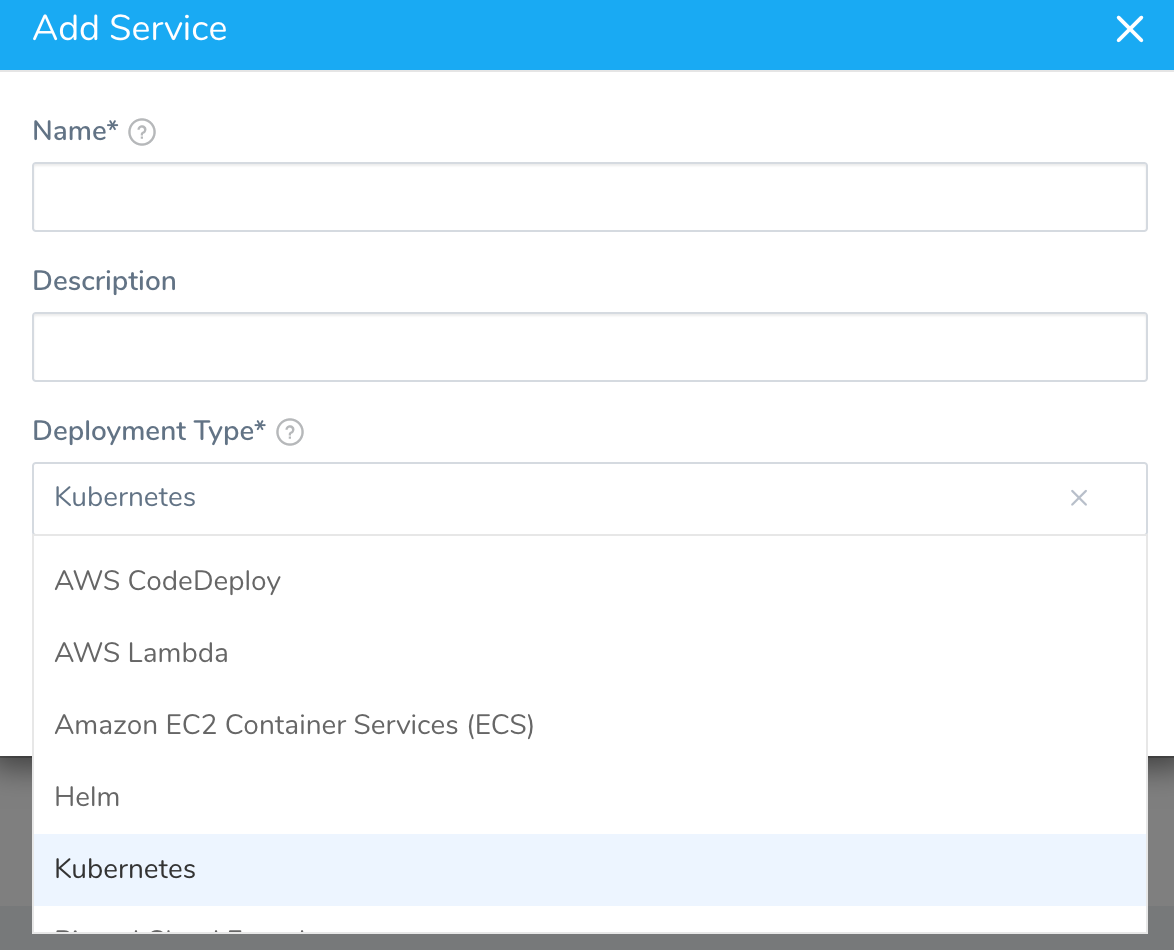Select the Helm deployment type
This screenshot has height=950, width=1174.
coord(589,797)
